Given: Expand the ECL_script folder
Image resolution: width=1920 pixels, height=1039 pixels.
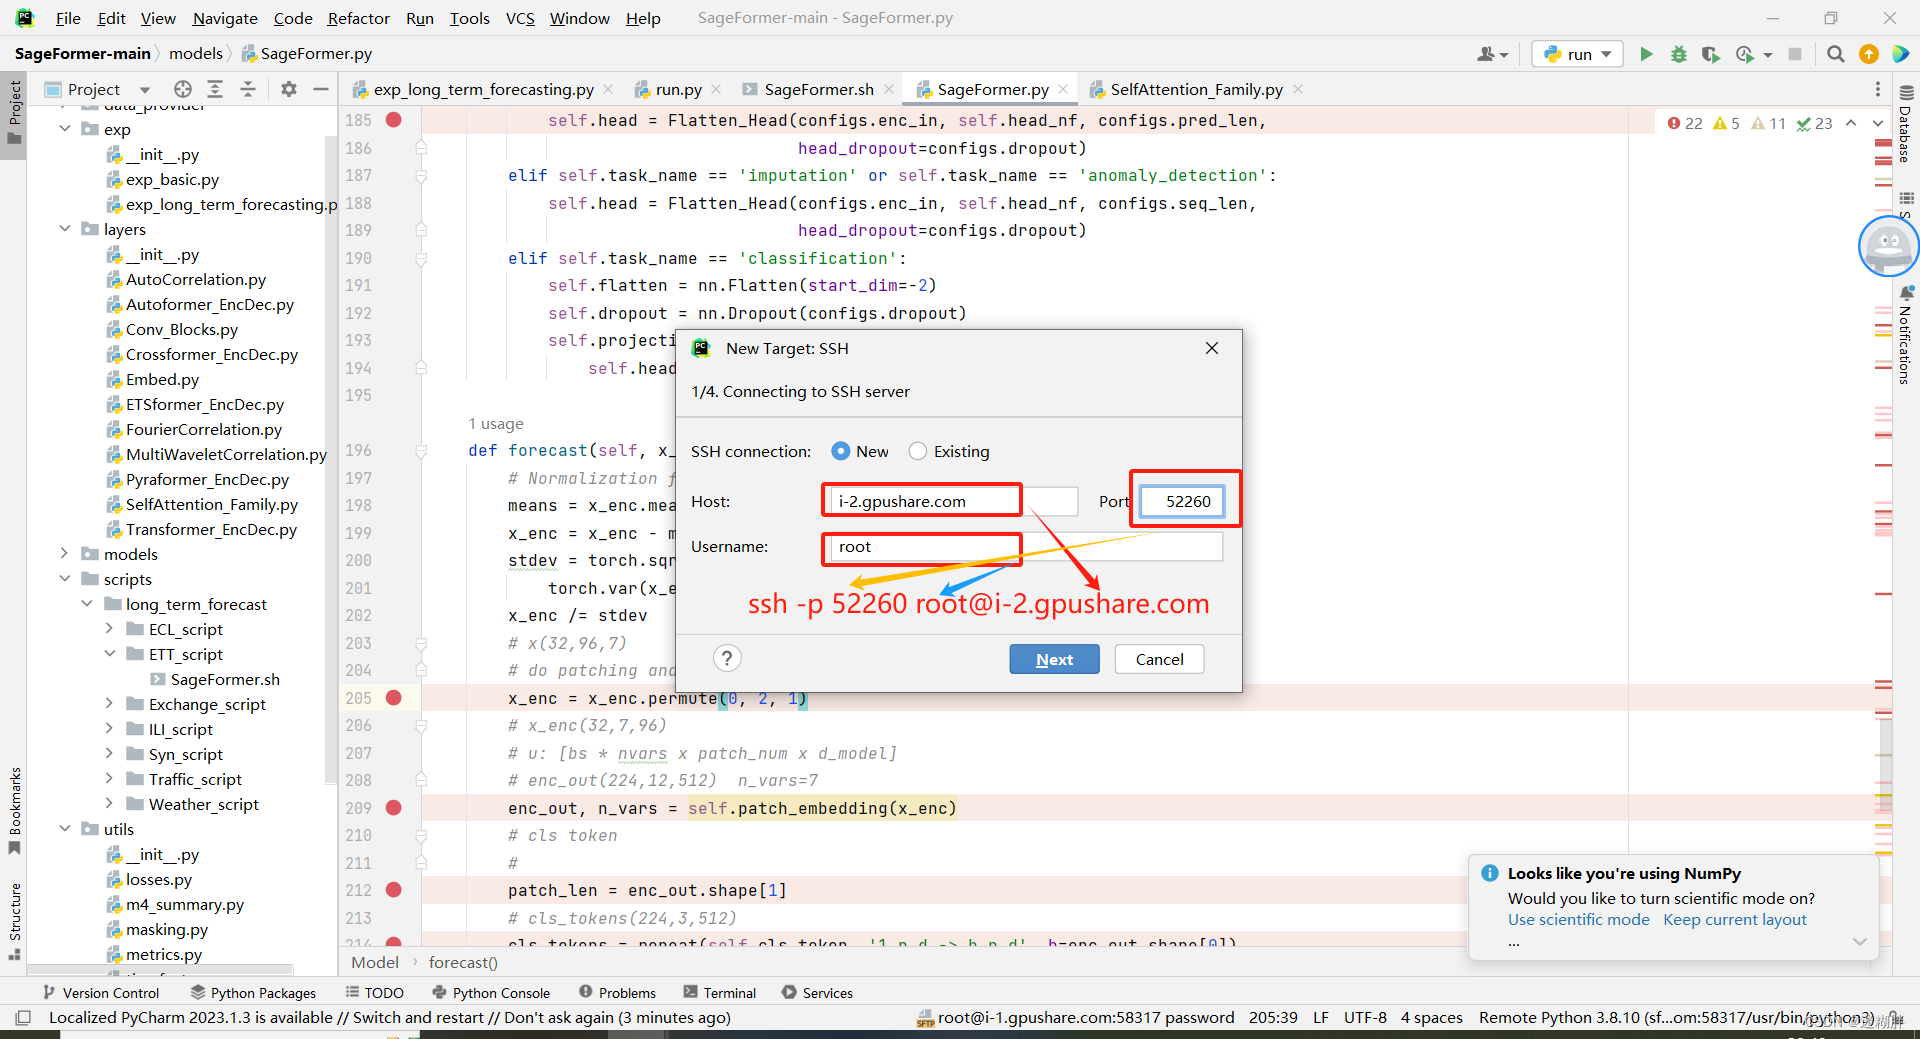Looking at the screenshot, I should coord(109,629).
